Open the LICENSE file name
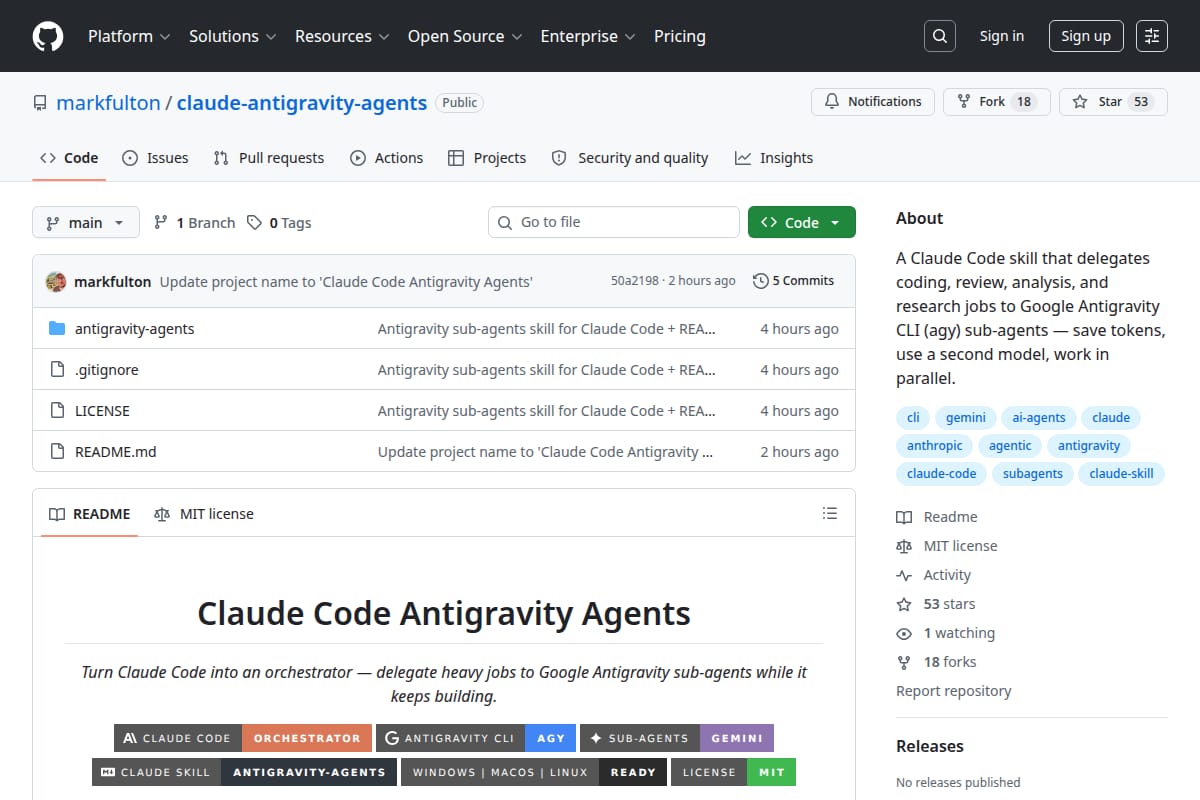Image resolution: width=1200 pixels, height=800 pixels. pos(102,411)
